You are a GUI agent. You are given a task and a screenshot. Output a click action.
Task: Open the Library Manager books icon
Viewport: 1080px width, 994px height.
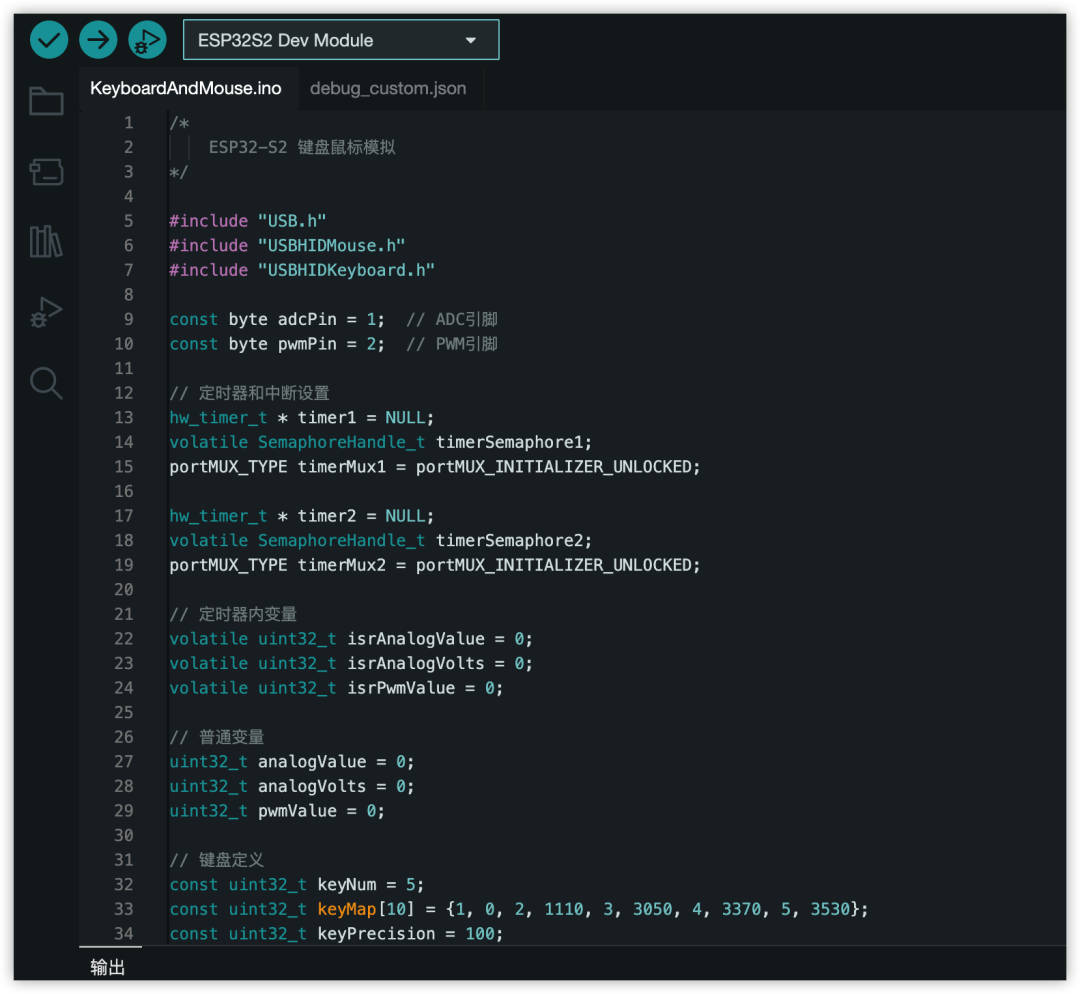(46, 242)
